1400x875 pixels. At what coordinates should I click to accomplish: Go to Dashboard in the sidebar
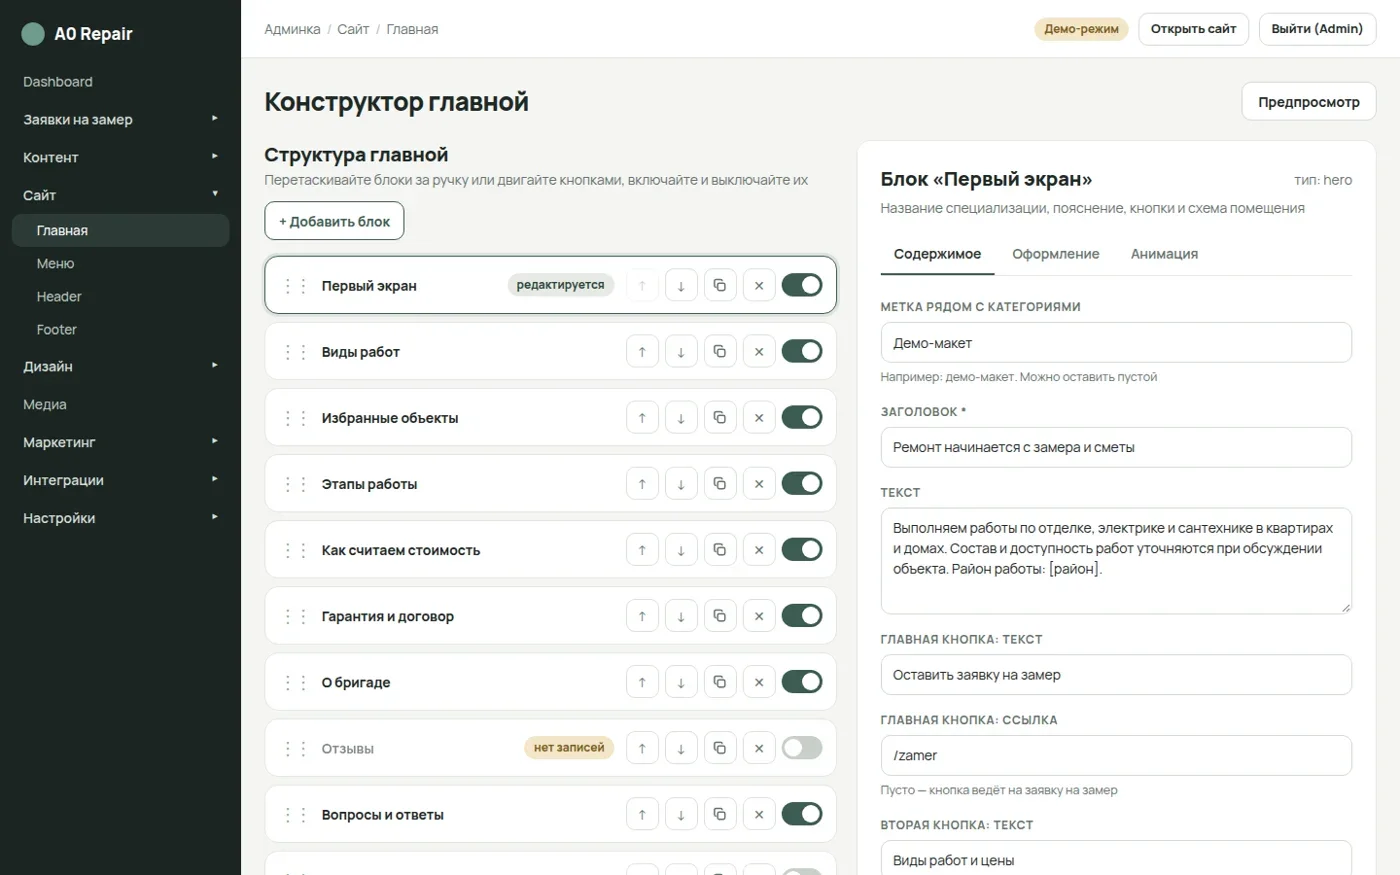pos(120,82)
